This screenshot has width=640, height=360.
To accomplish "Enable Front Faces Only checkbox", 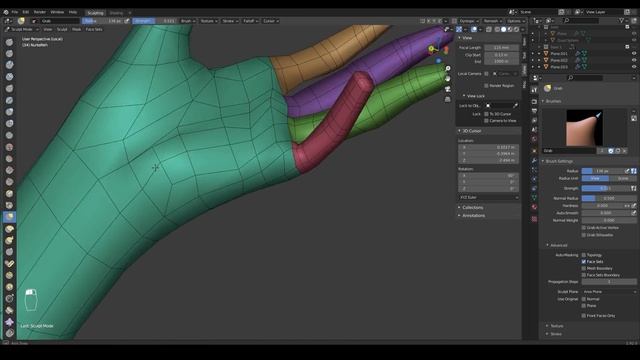I will (584, 316).
